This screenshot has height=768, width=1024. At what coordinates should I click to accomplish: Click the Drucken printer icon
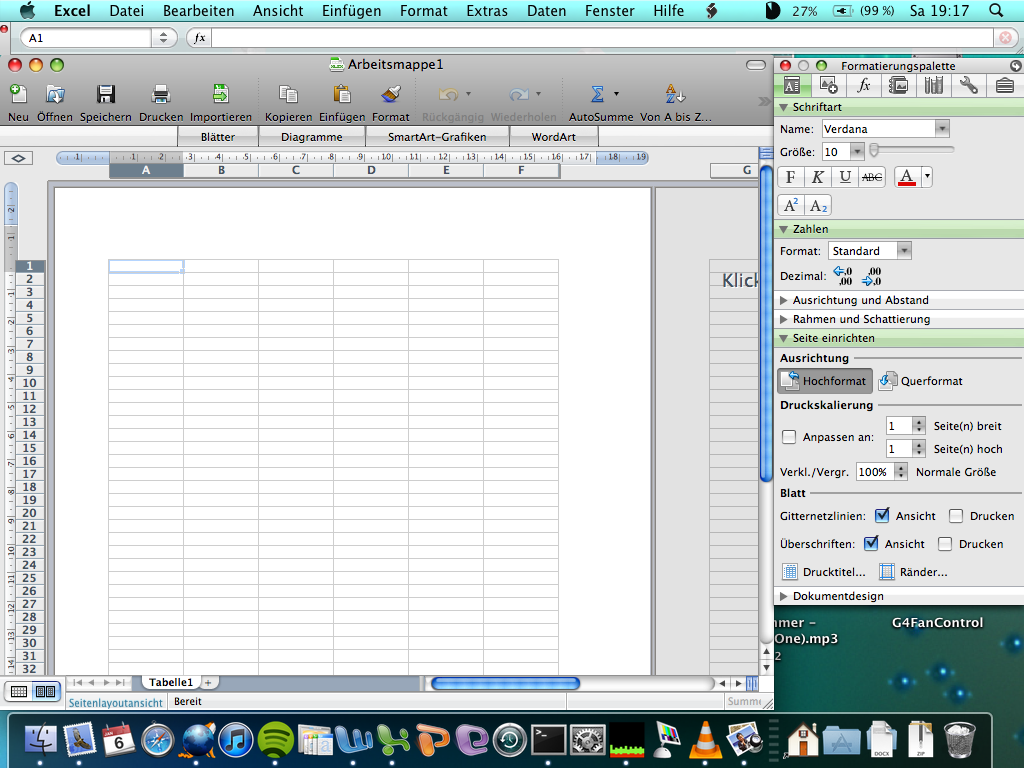(x=161, y=95)
